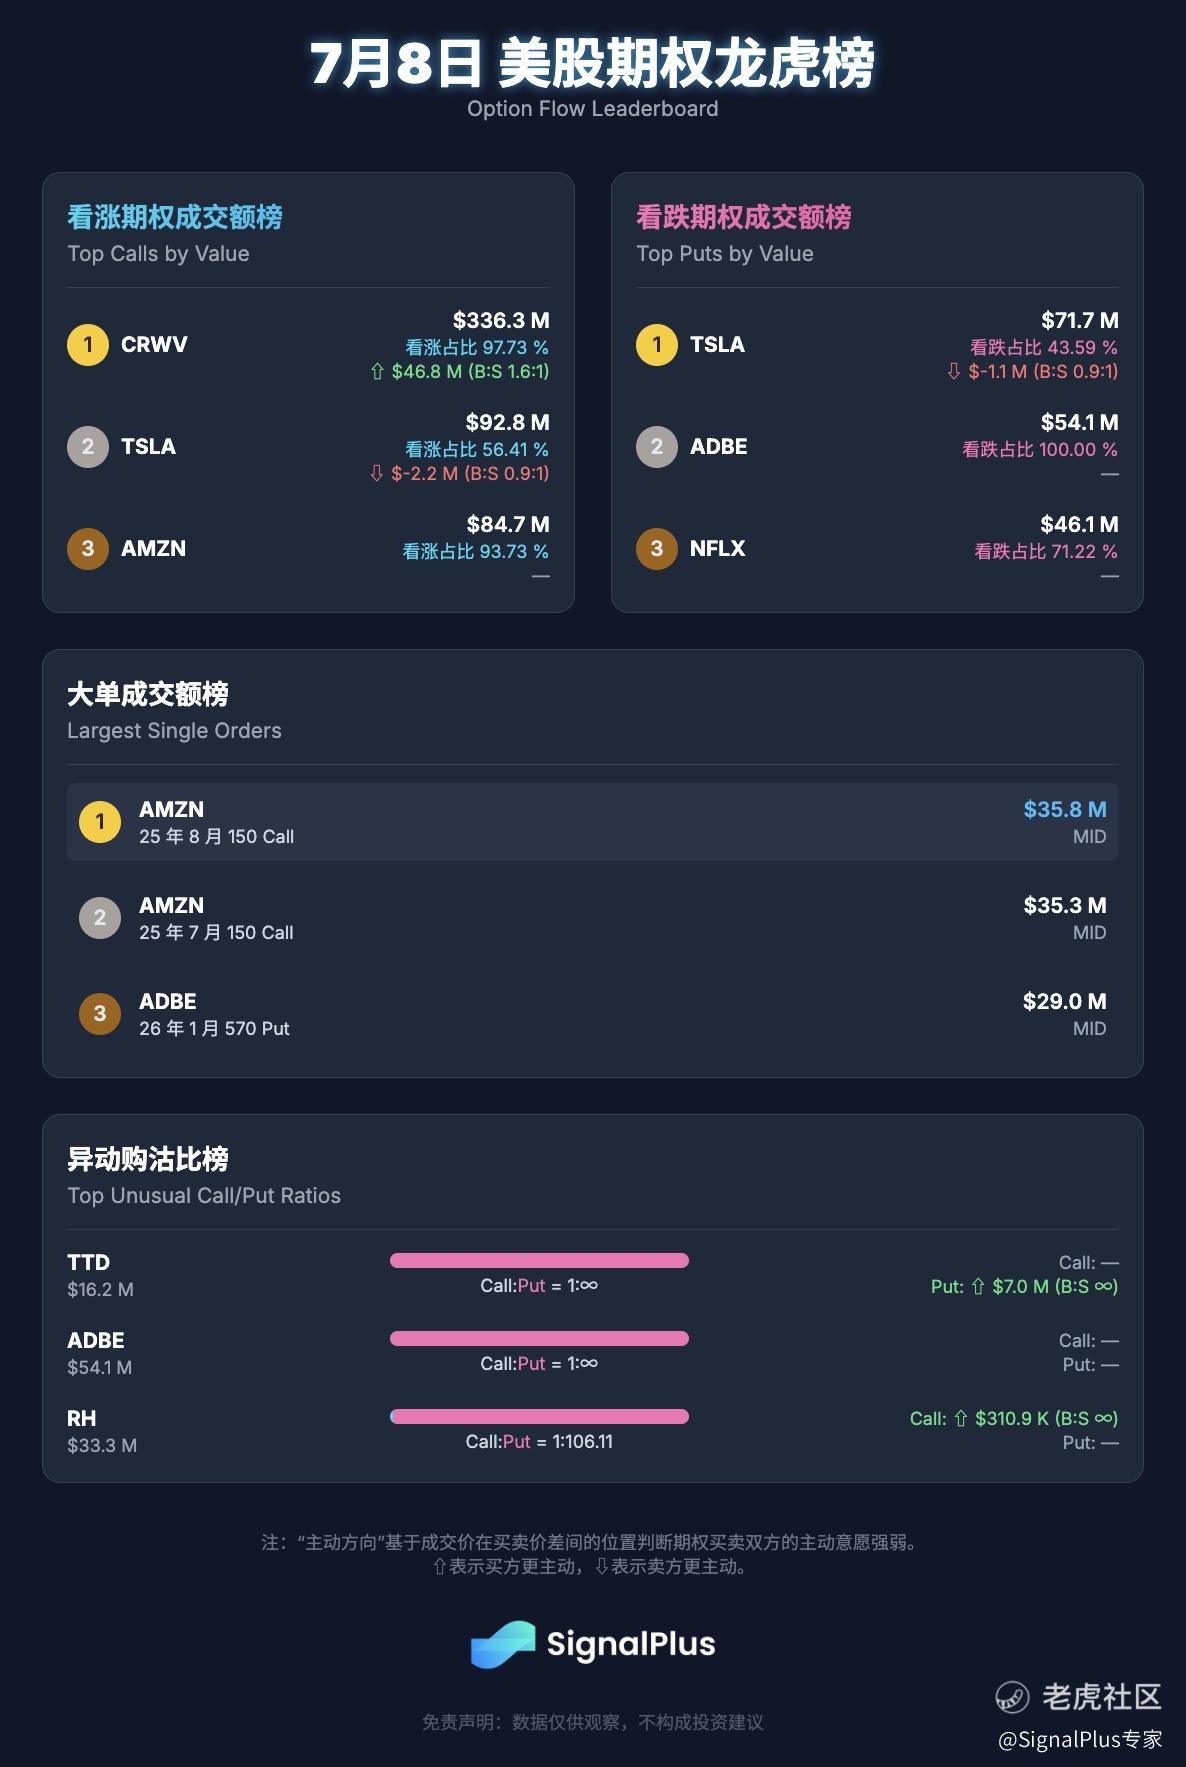The height and width of the screenshot is (1767, 1186).
Task: Open the AMZN 25年8月 150 Call order row
Action: (x=593, y=822)
